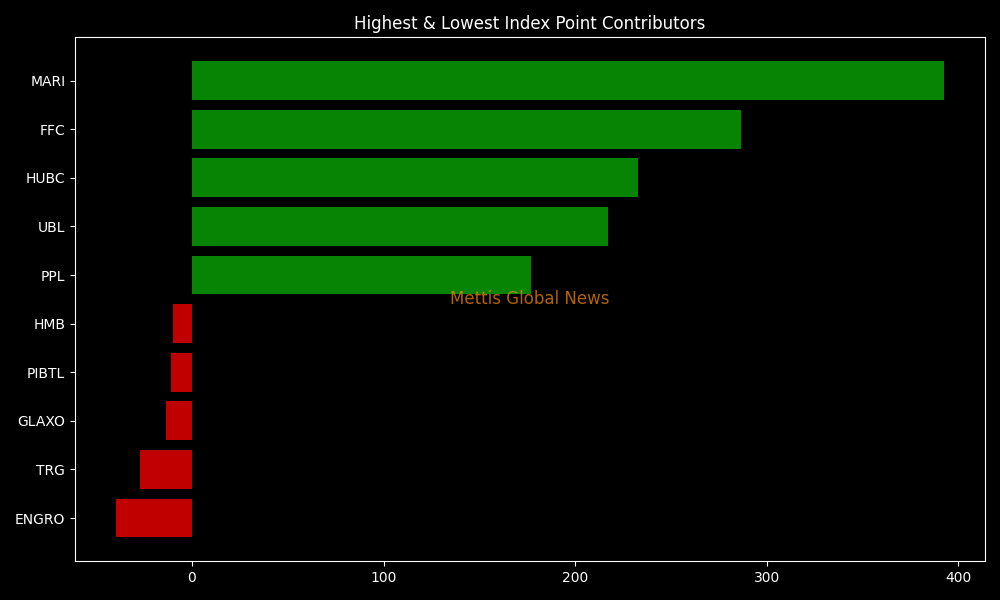Click the FFC y-axis label
This screenshot has width=1000, height=600.
[x=52, y=130]
